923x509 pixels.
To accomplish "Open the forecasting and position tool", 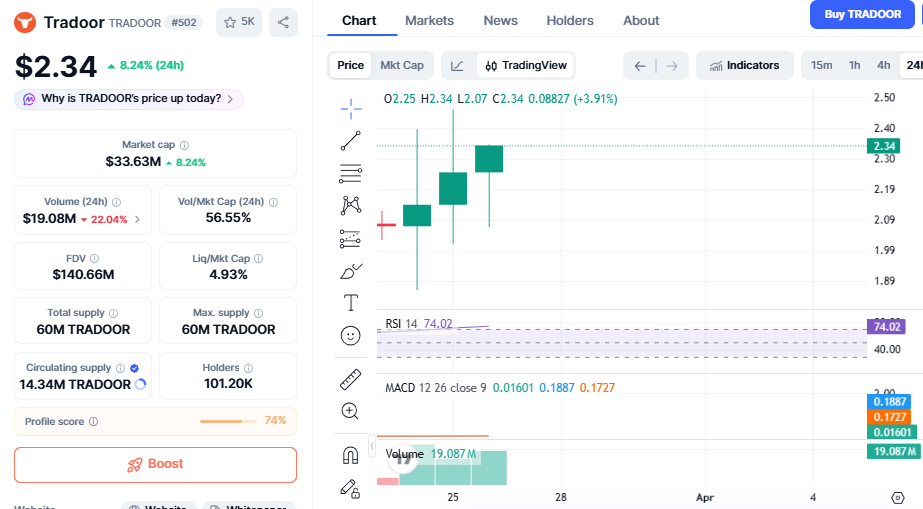I will (351, 238).
